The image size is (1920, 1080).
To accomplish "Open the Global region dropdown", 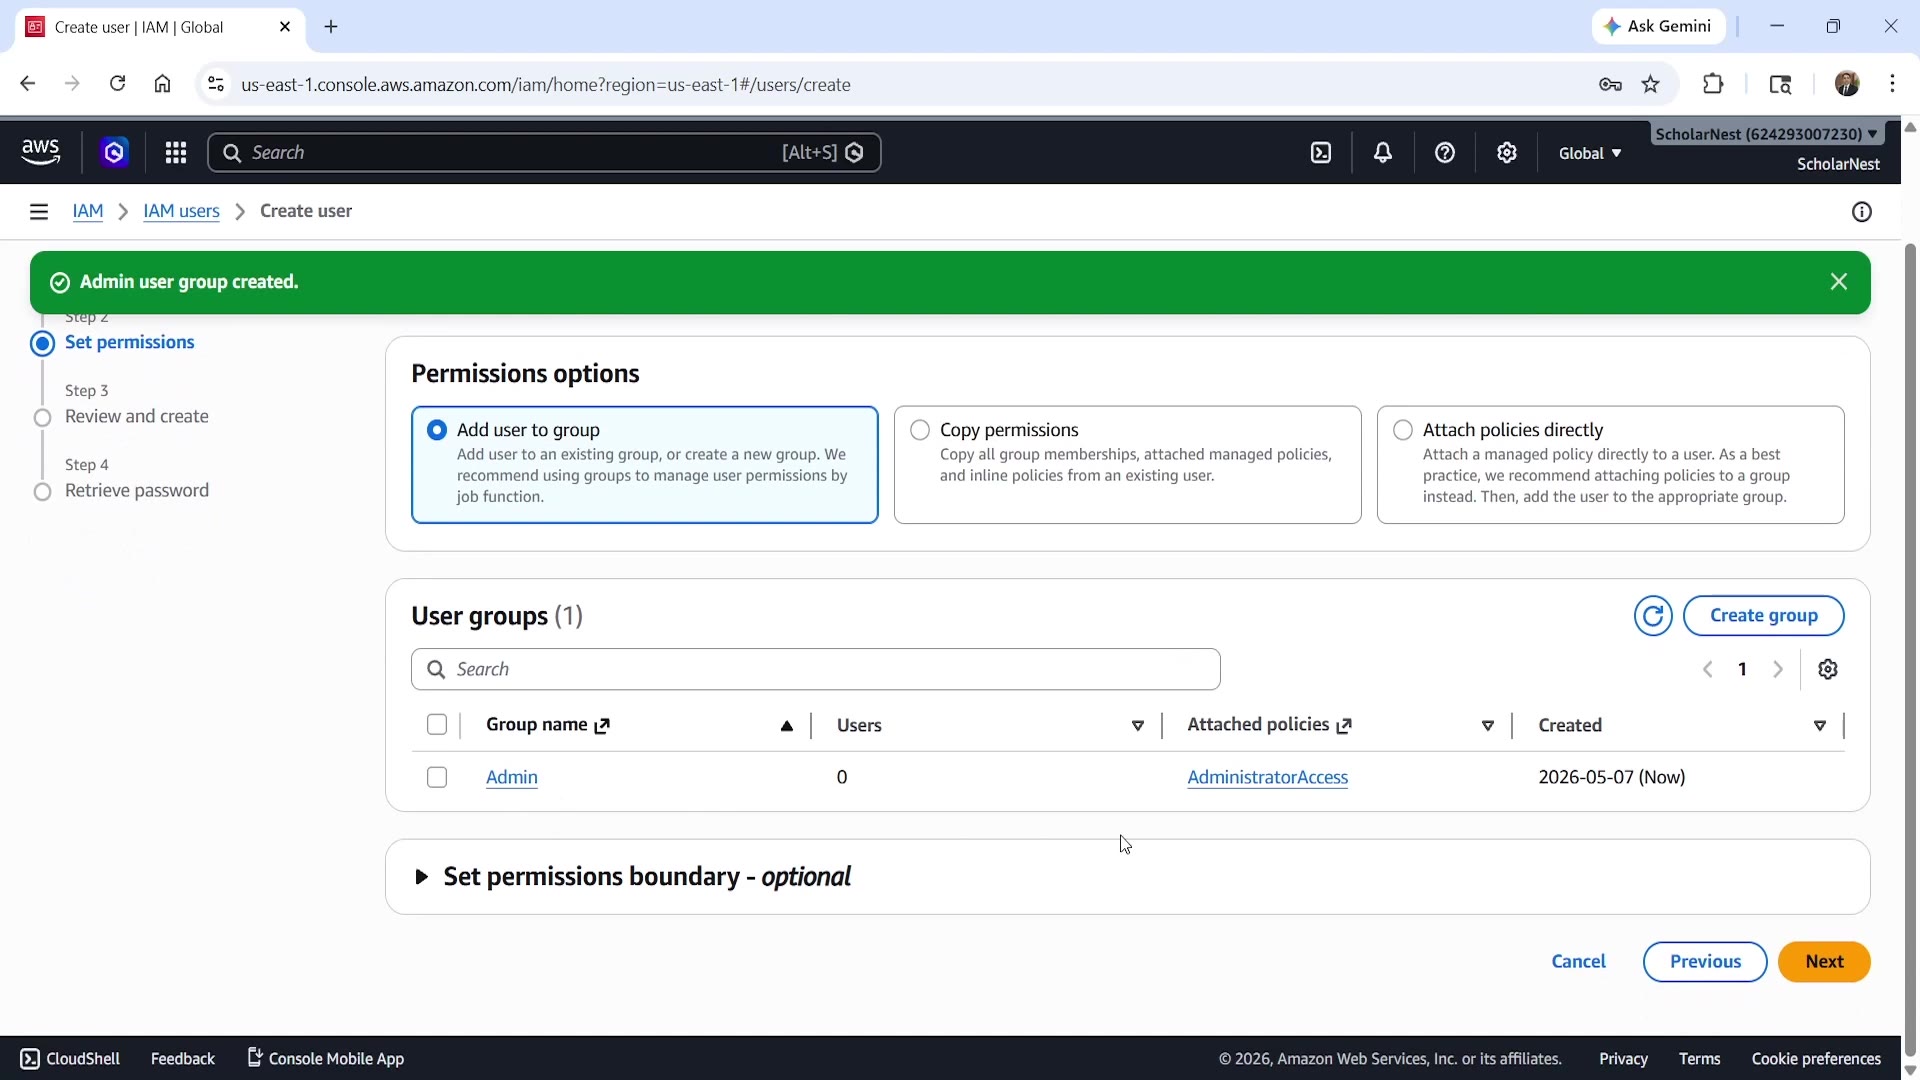I will point(1590,153).
